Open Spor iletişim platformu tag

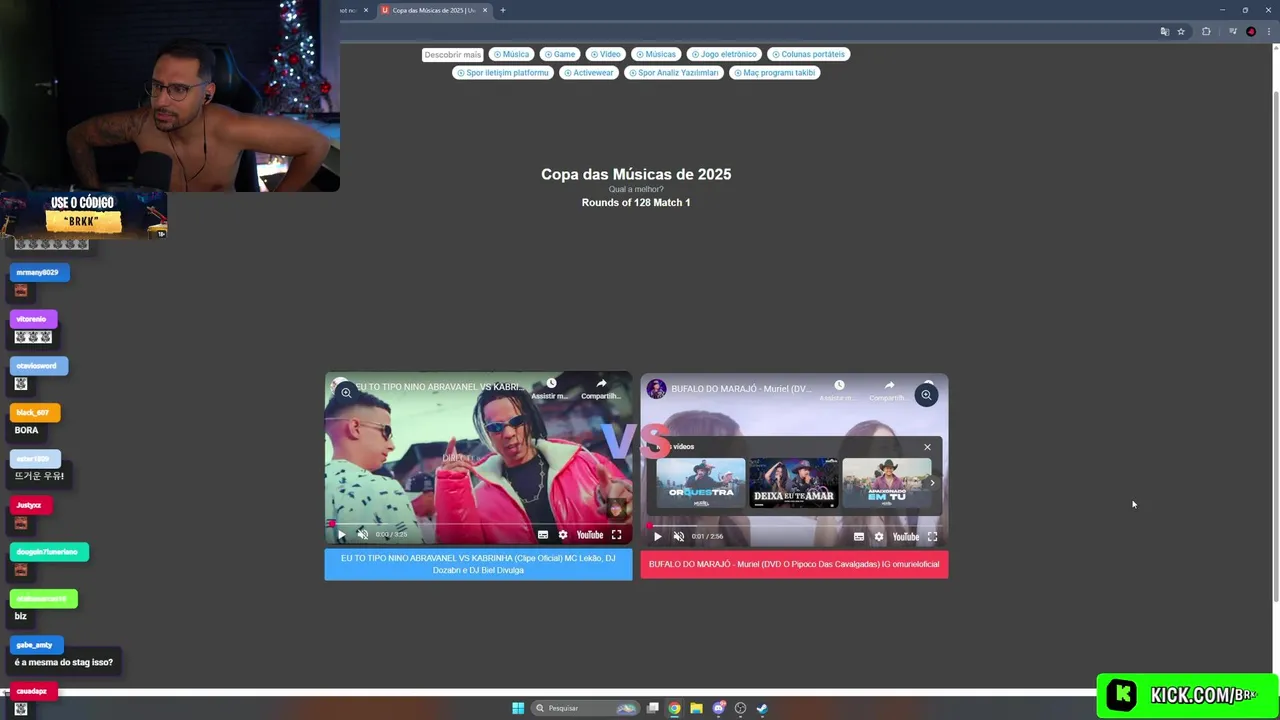coord(503,72)
